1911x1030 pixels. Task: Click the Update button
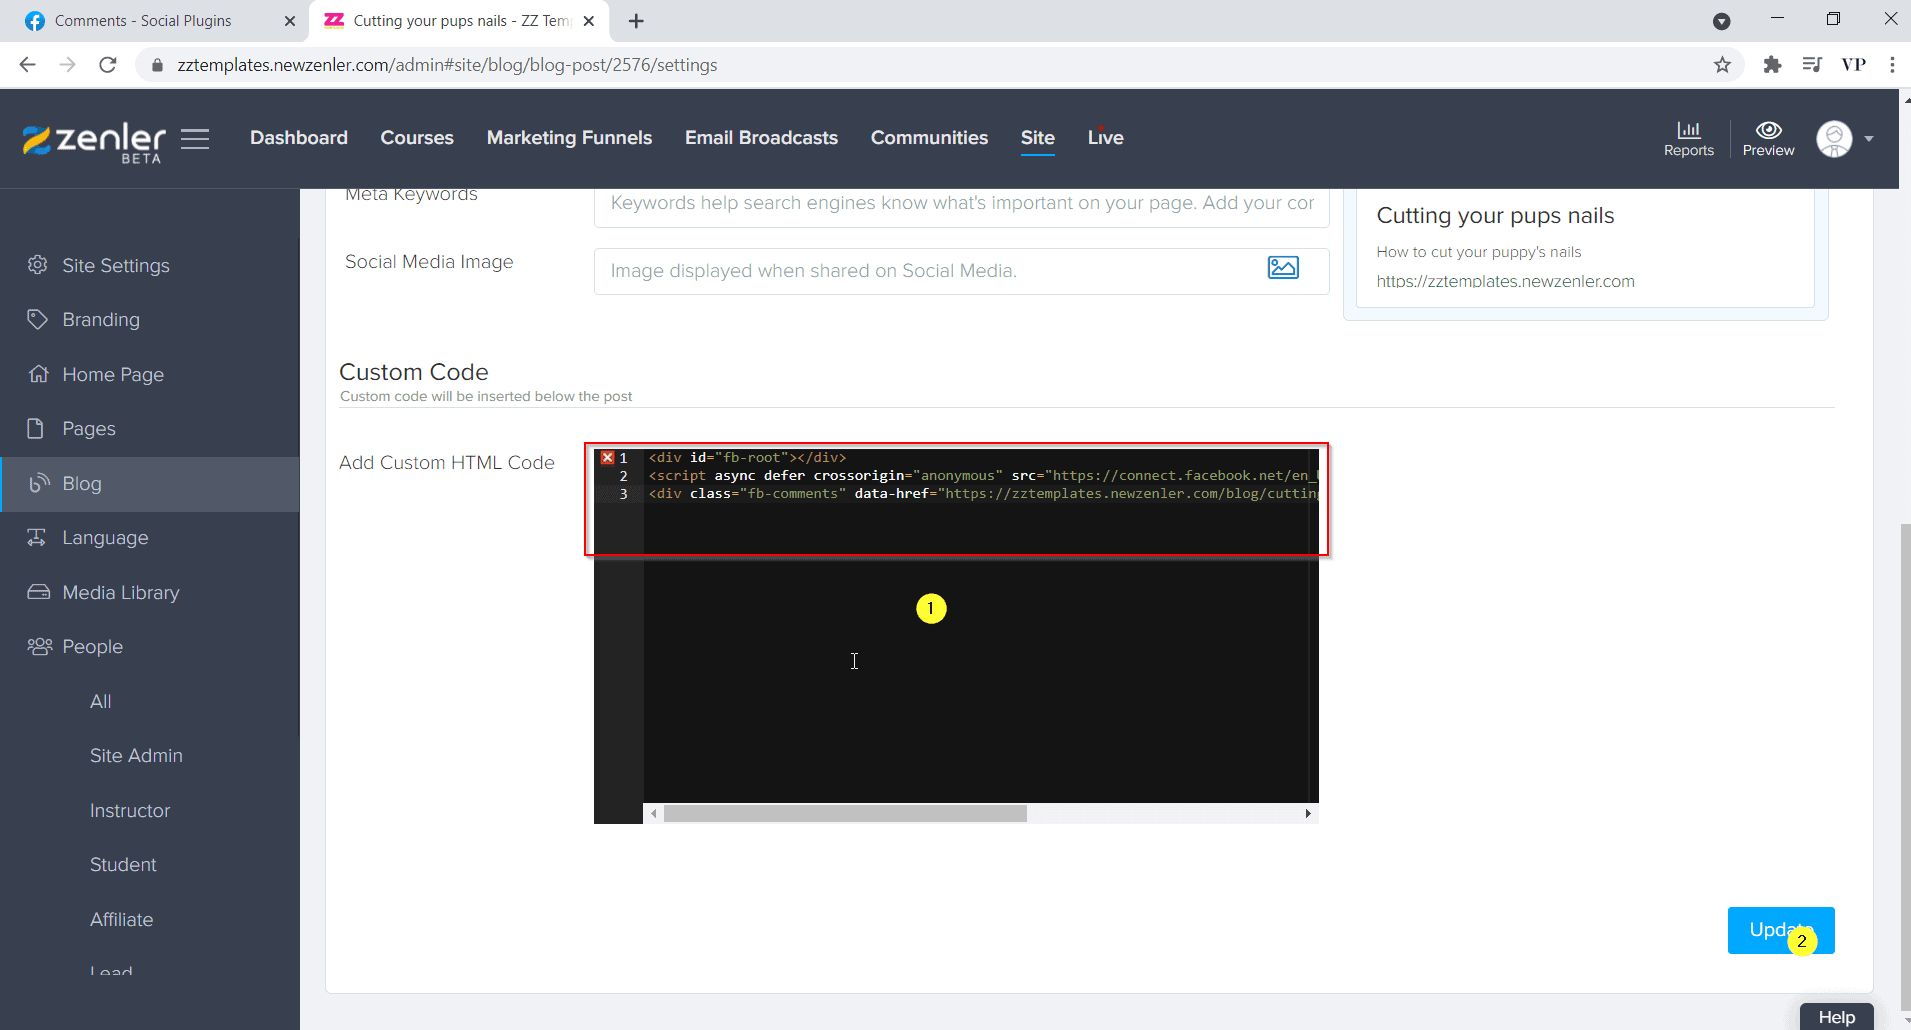(x=1780, y=930)
